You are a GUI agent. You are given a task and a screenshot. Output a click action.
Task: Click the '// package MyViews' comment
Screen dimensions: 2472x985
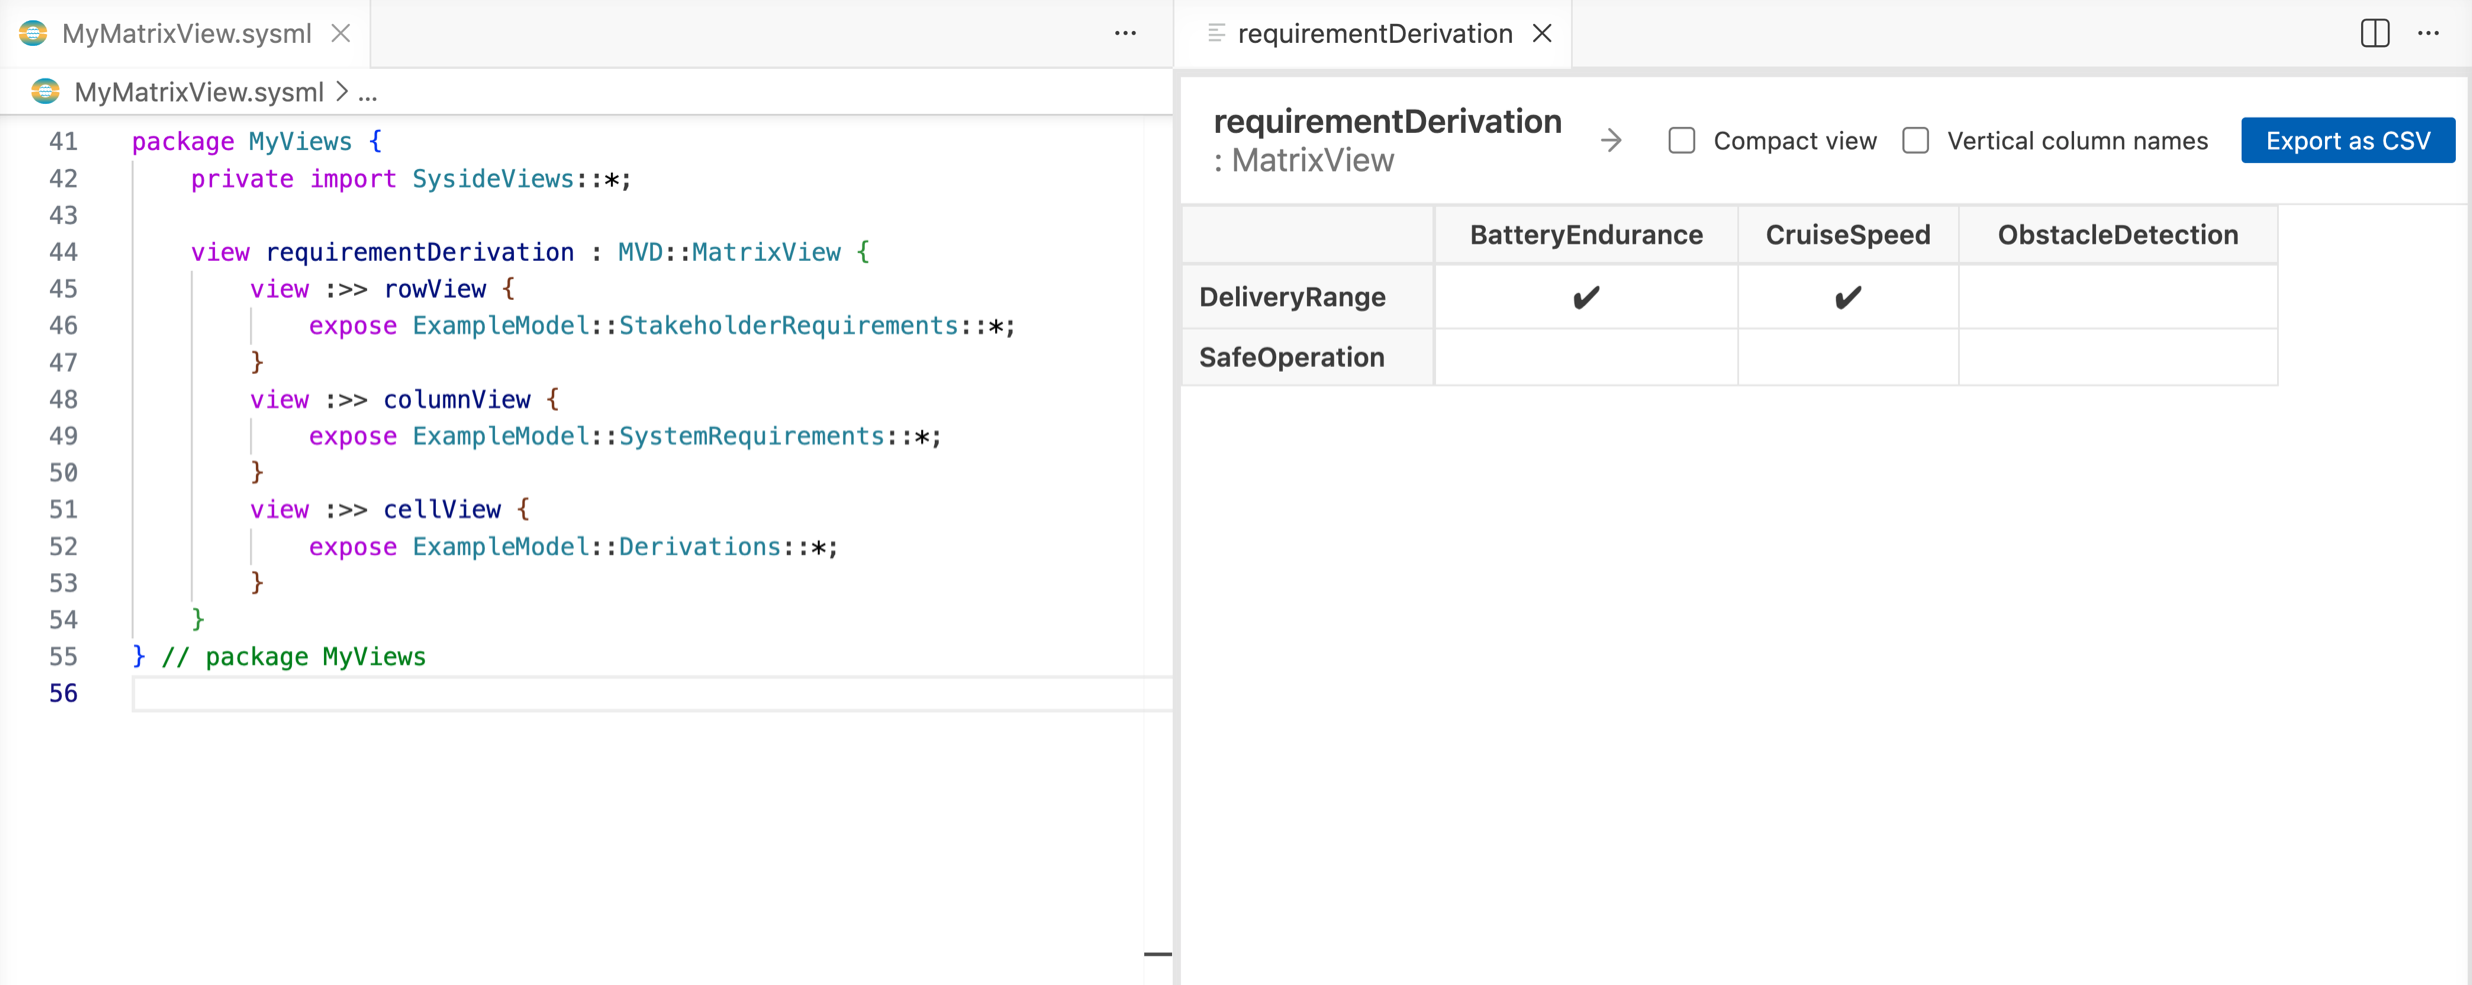click(294, 657)
